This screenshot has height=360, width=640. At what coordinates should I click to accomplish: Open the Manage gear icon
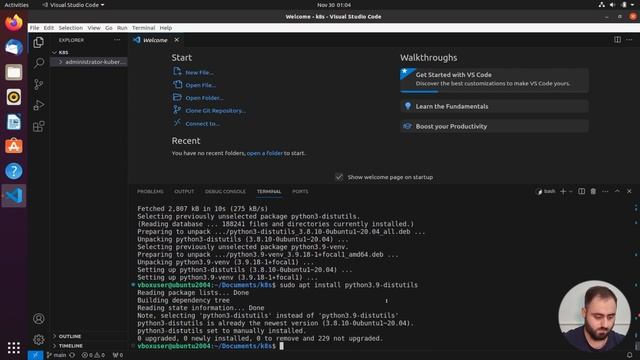[38, 339]
